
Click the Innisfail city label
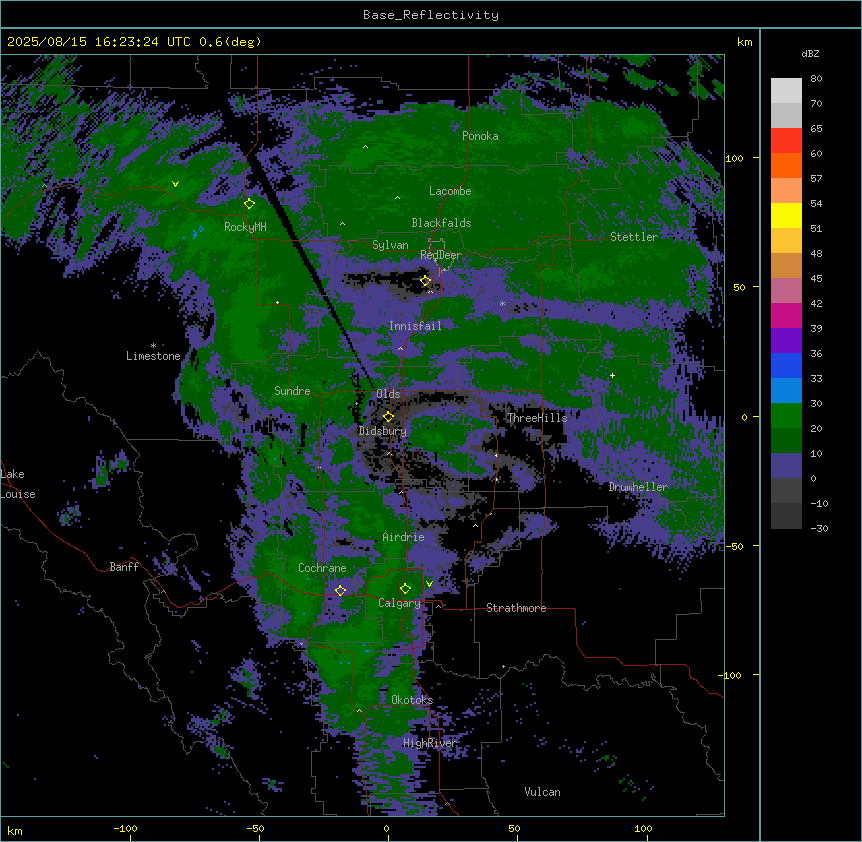coord(415,326)
